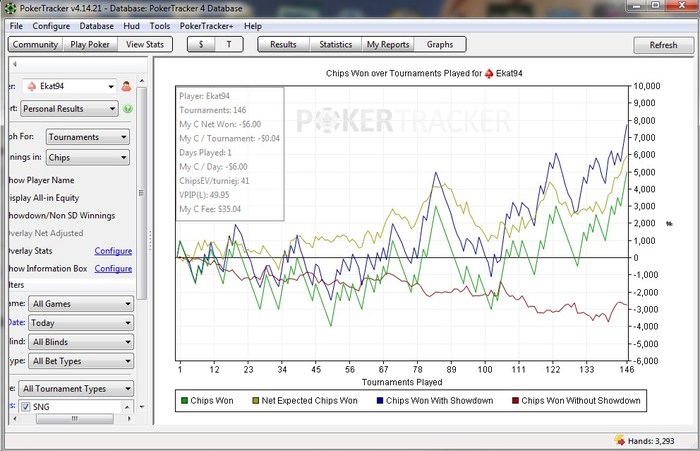
Task: Click the spade icon in graph title
Action: point(489,73)
